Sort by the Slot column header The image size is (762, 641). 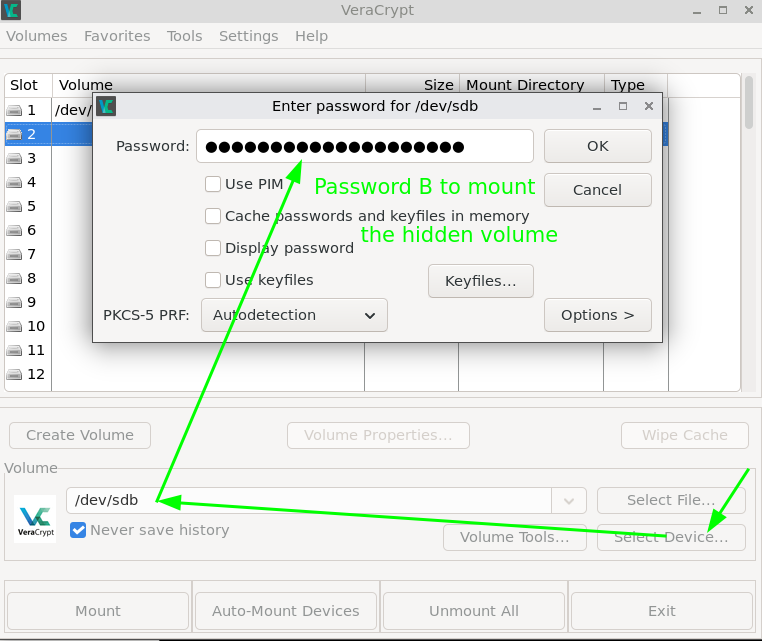[28, 86]
